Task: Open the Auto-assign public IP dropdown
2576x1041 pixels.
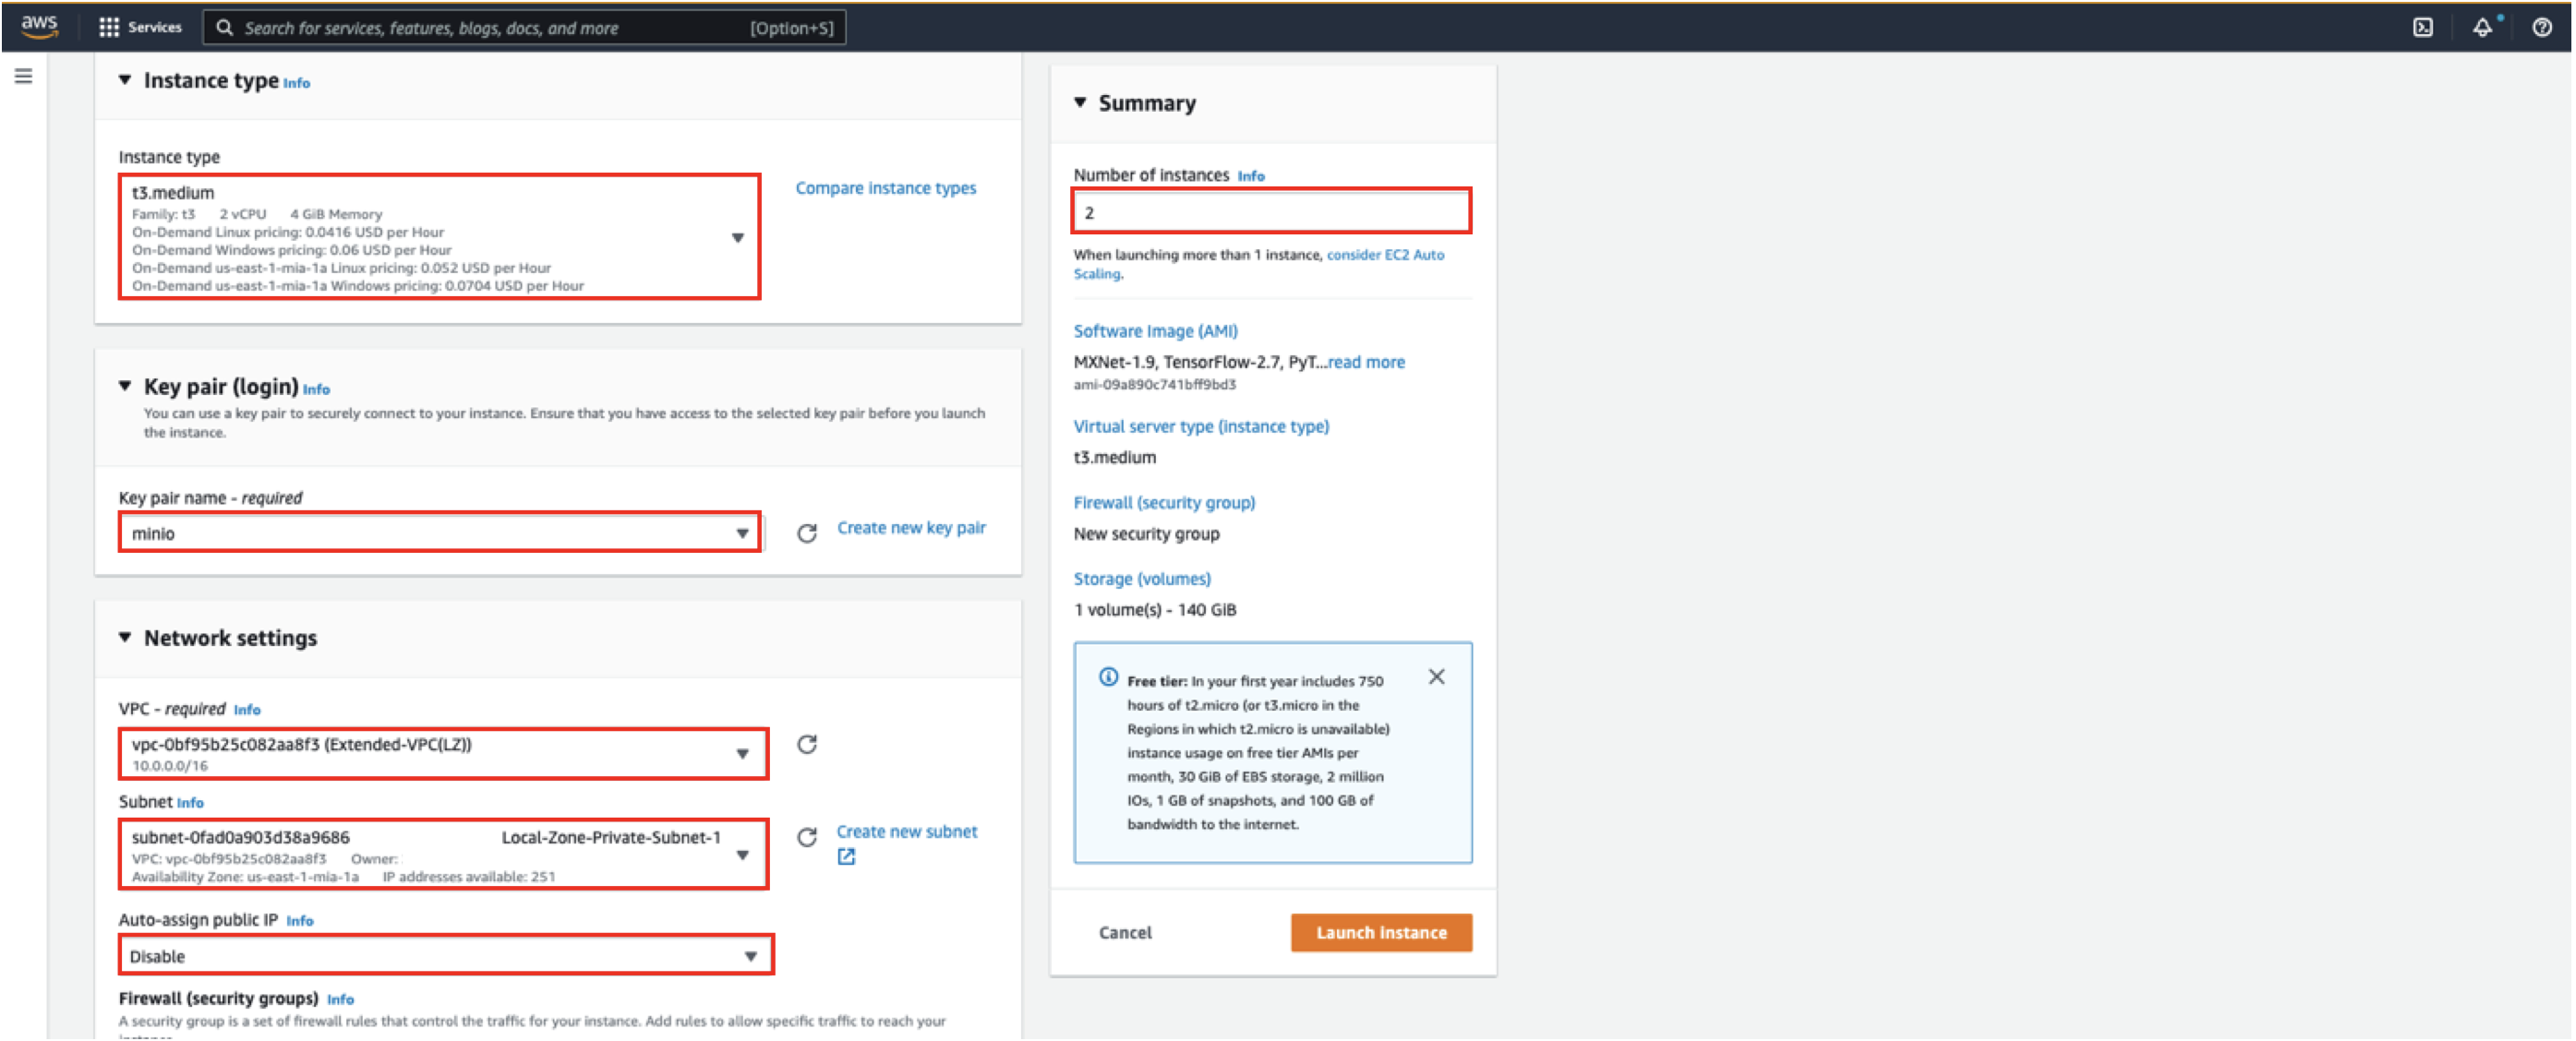Action: [x=445, y=956]
